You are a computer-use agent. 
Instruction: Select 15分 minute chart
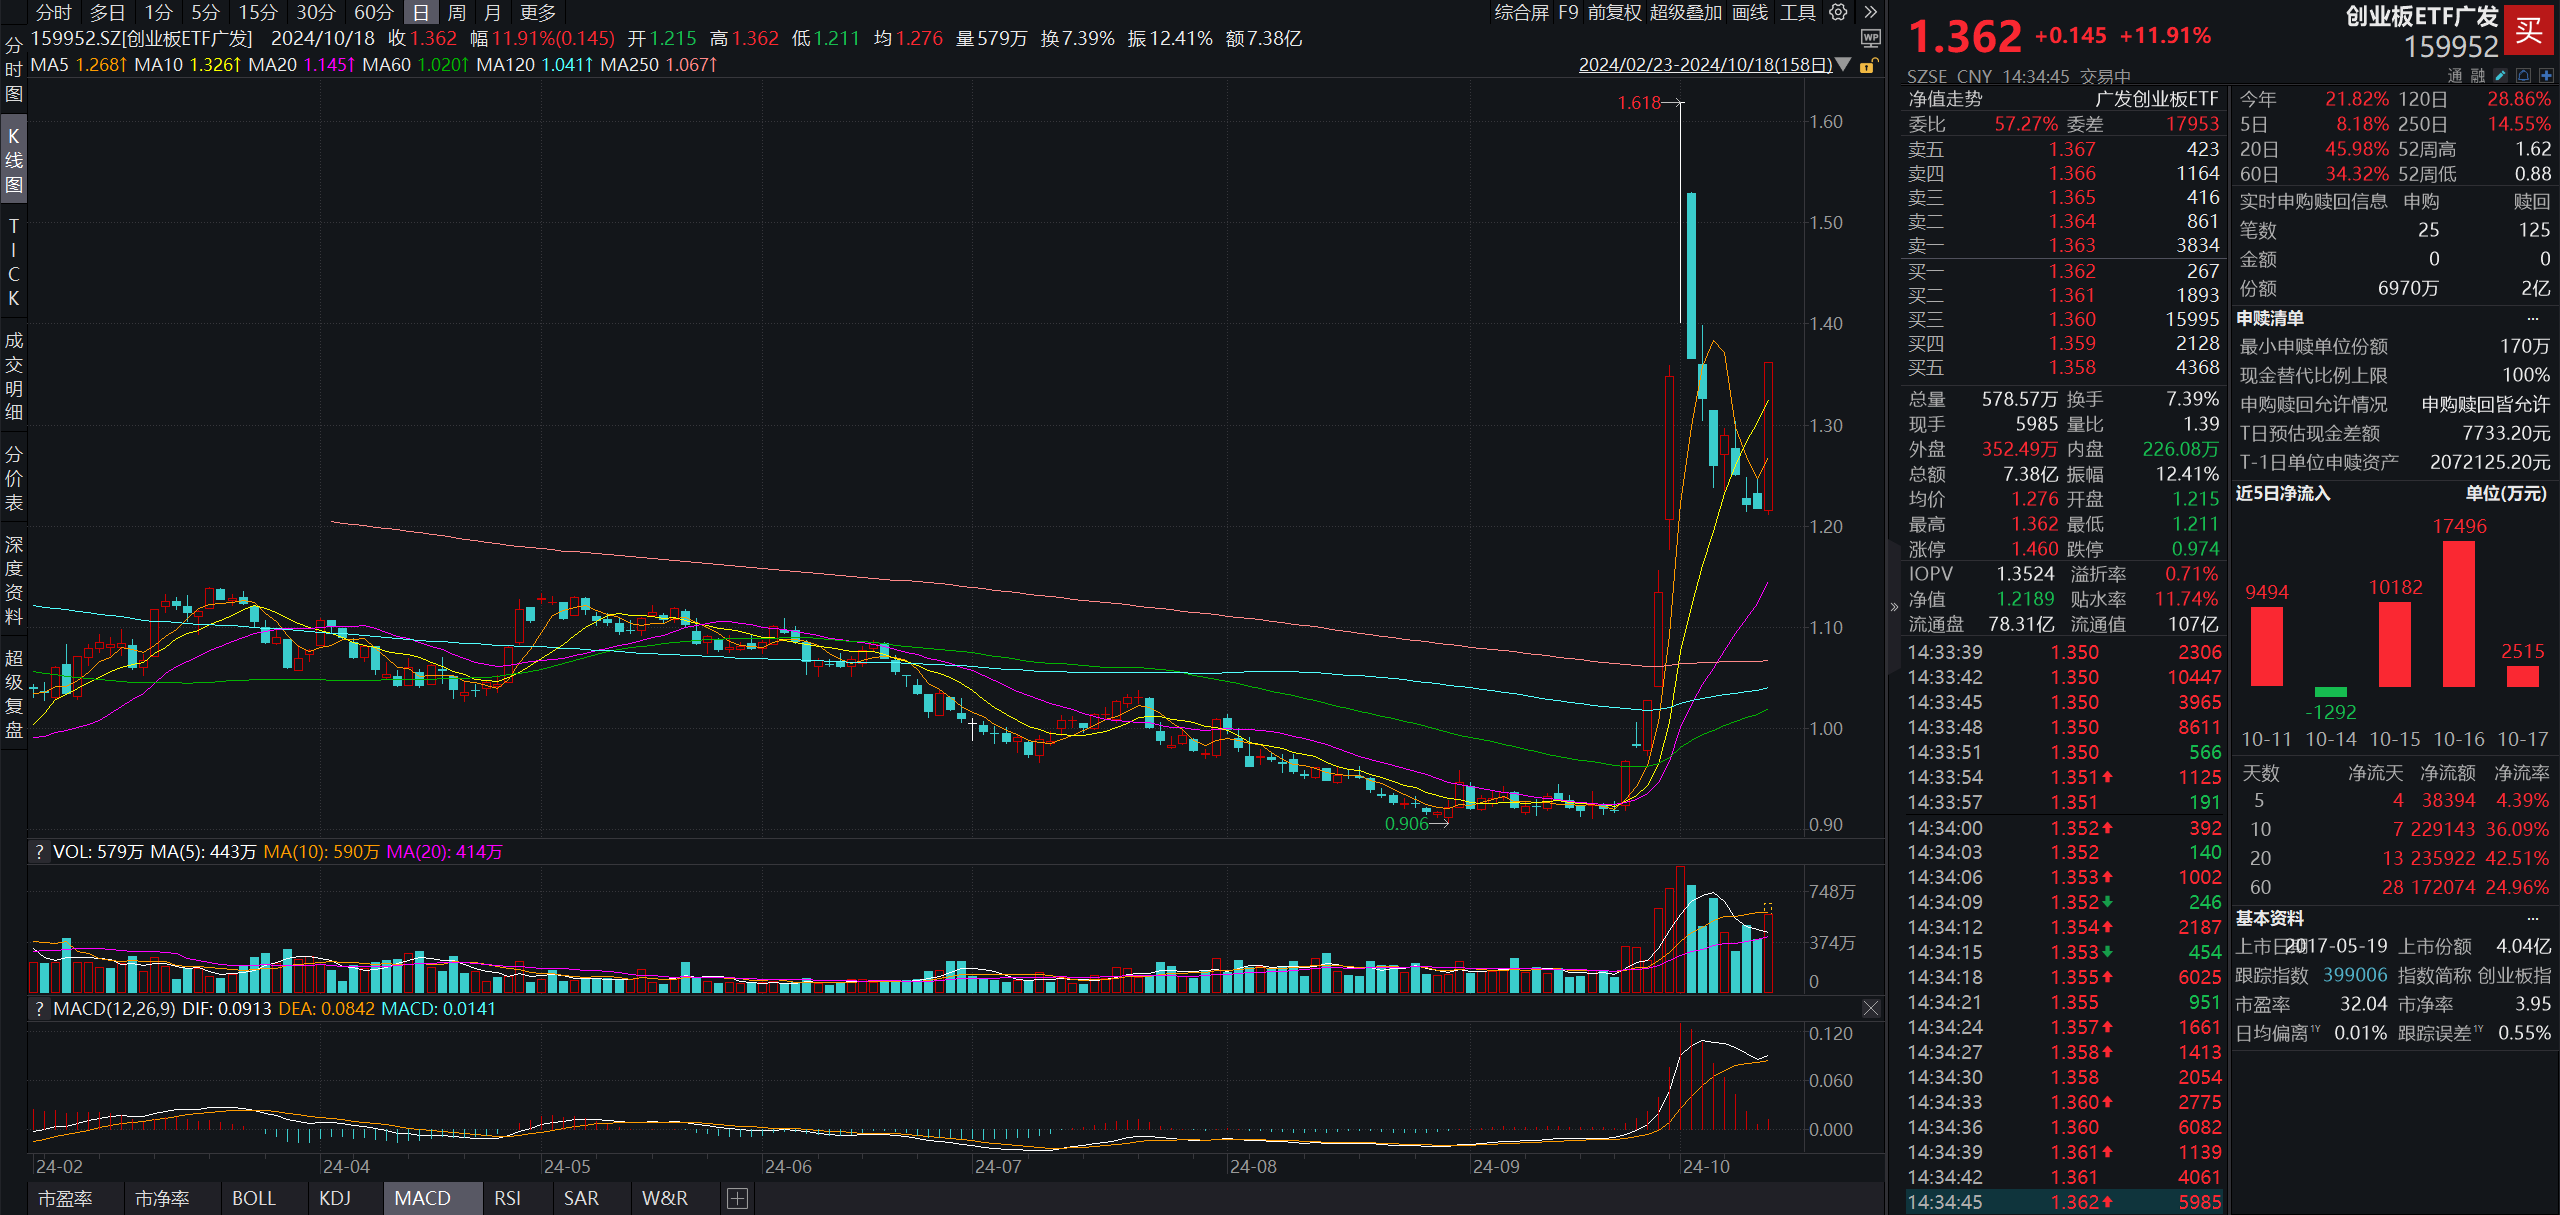click(x=258, y=12)
